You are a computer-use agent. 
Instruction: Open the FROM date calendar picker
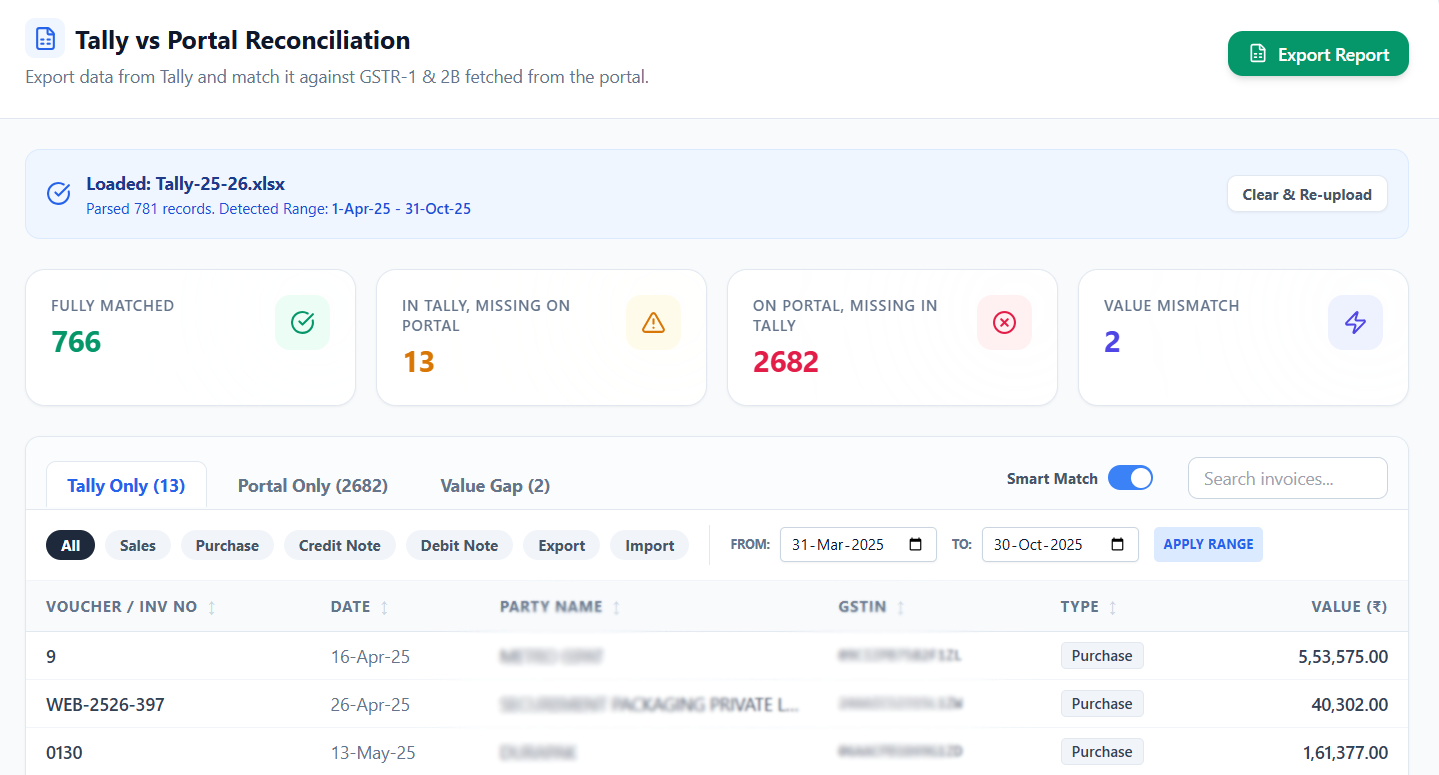pyautogui.click(x=915, y=545)
